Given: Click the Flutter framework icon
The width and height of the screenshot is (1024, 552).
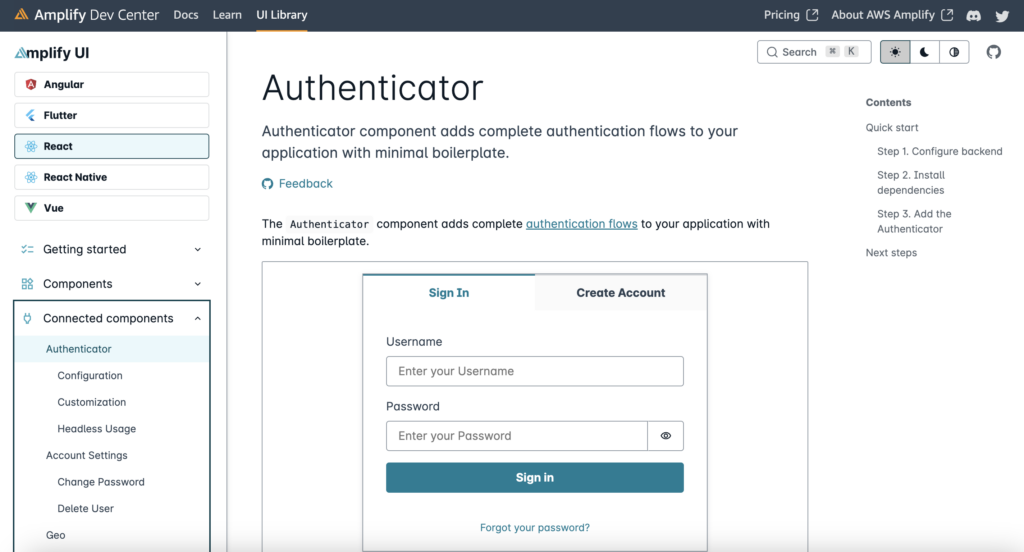Looking at the screenshot, I should tap(31, 115).
